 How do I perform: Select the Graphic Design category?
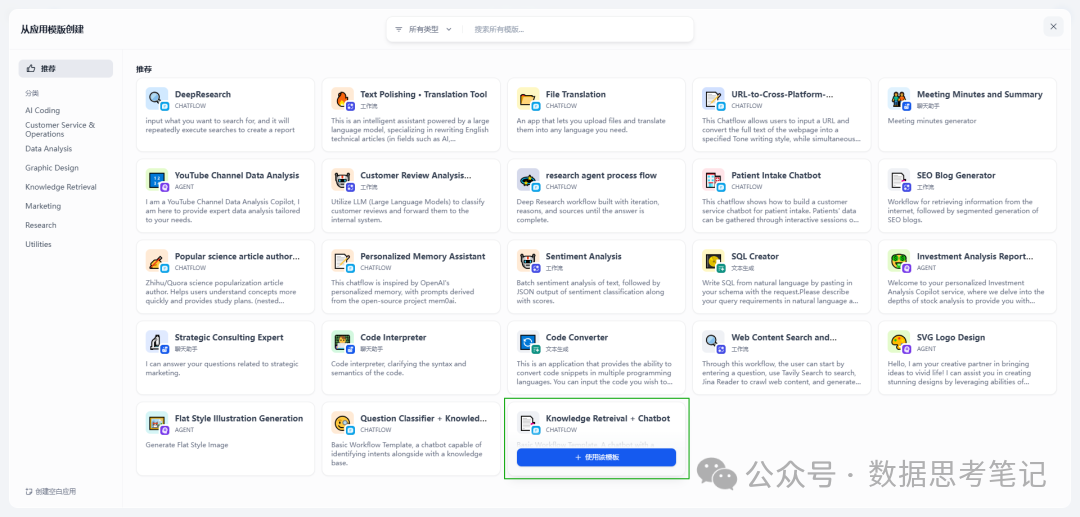click(52, 168)
